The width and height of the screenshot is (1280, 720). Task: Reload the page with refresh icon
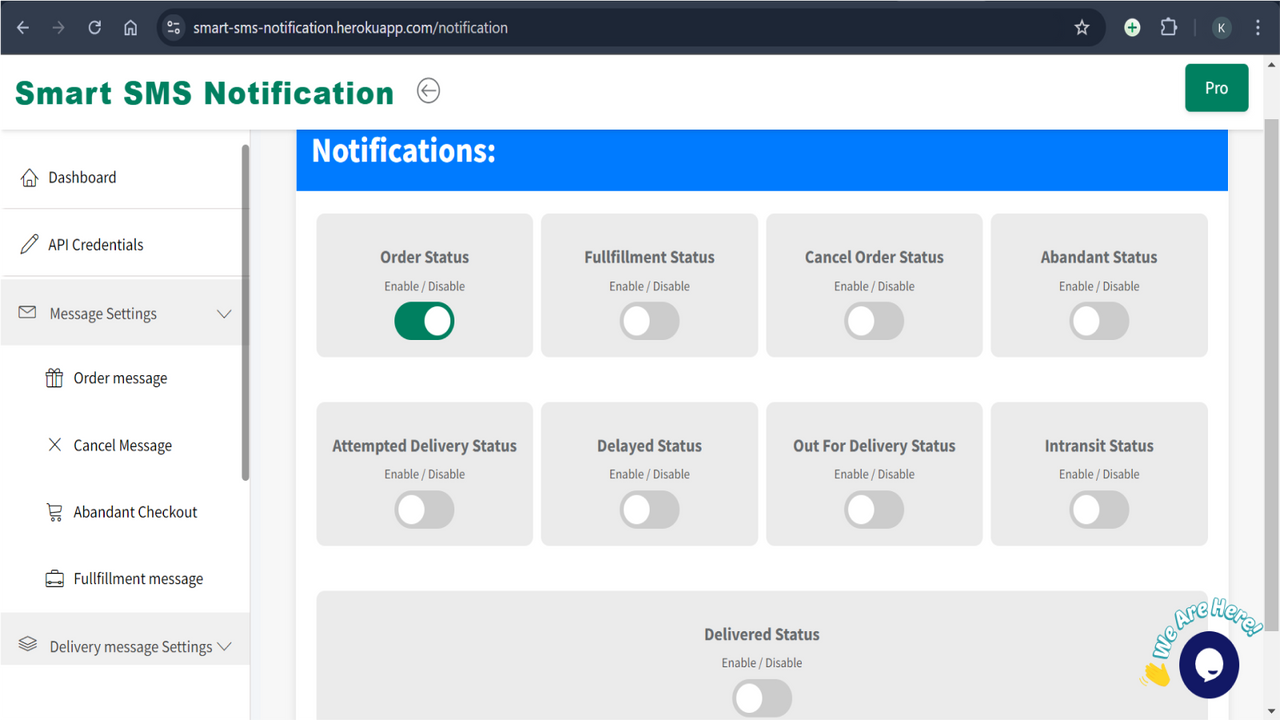(x=94, y=28)
